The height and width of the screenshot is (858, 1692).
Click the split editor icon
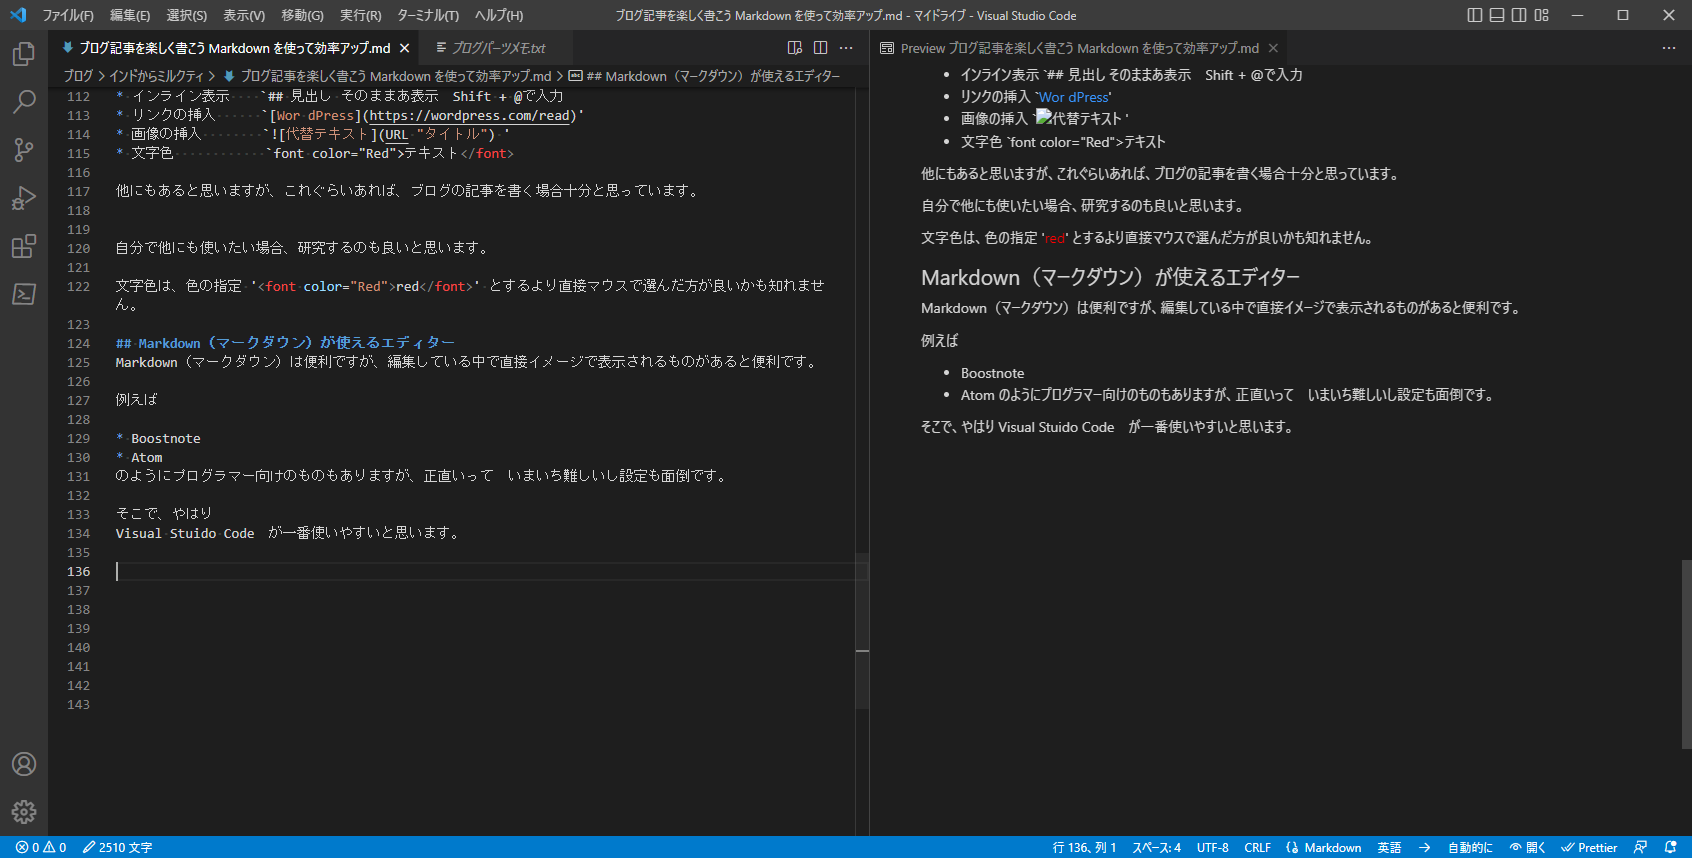coord(821,48)
